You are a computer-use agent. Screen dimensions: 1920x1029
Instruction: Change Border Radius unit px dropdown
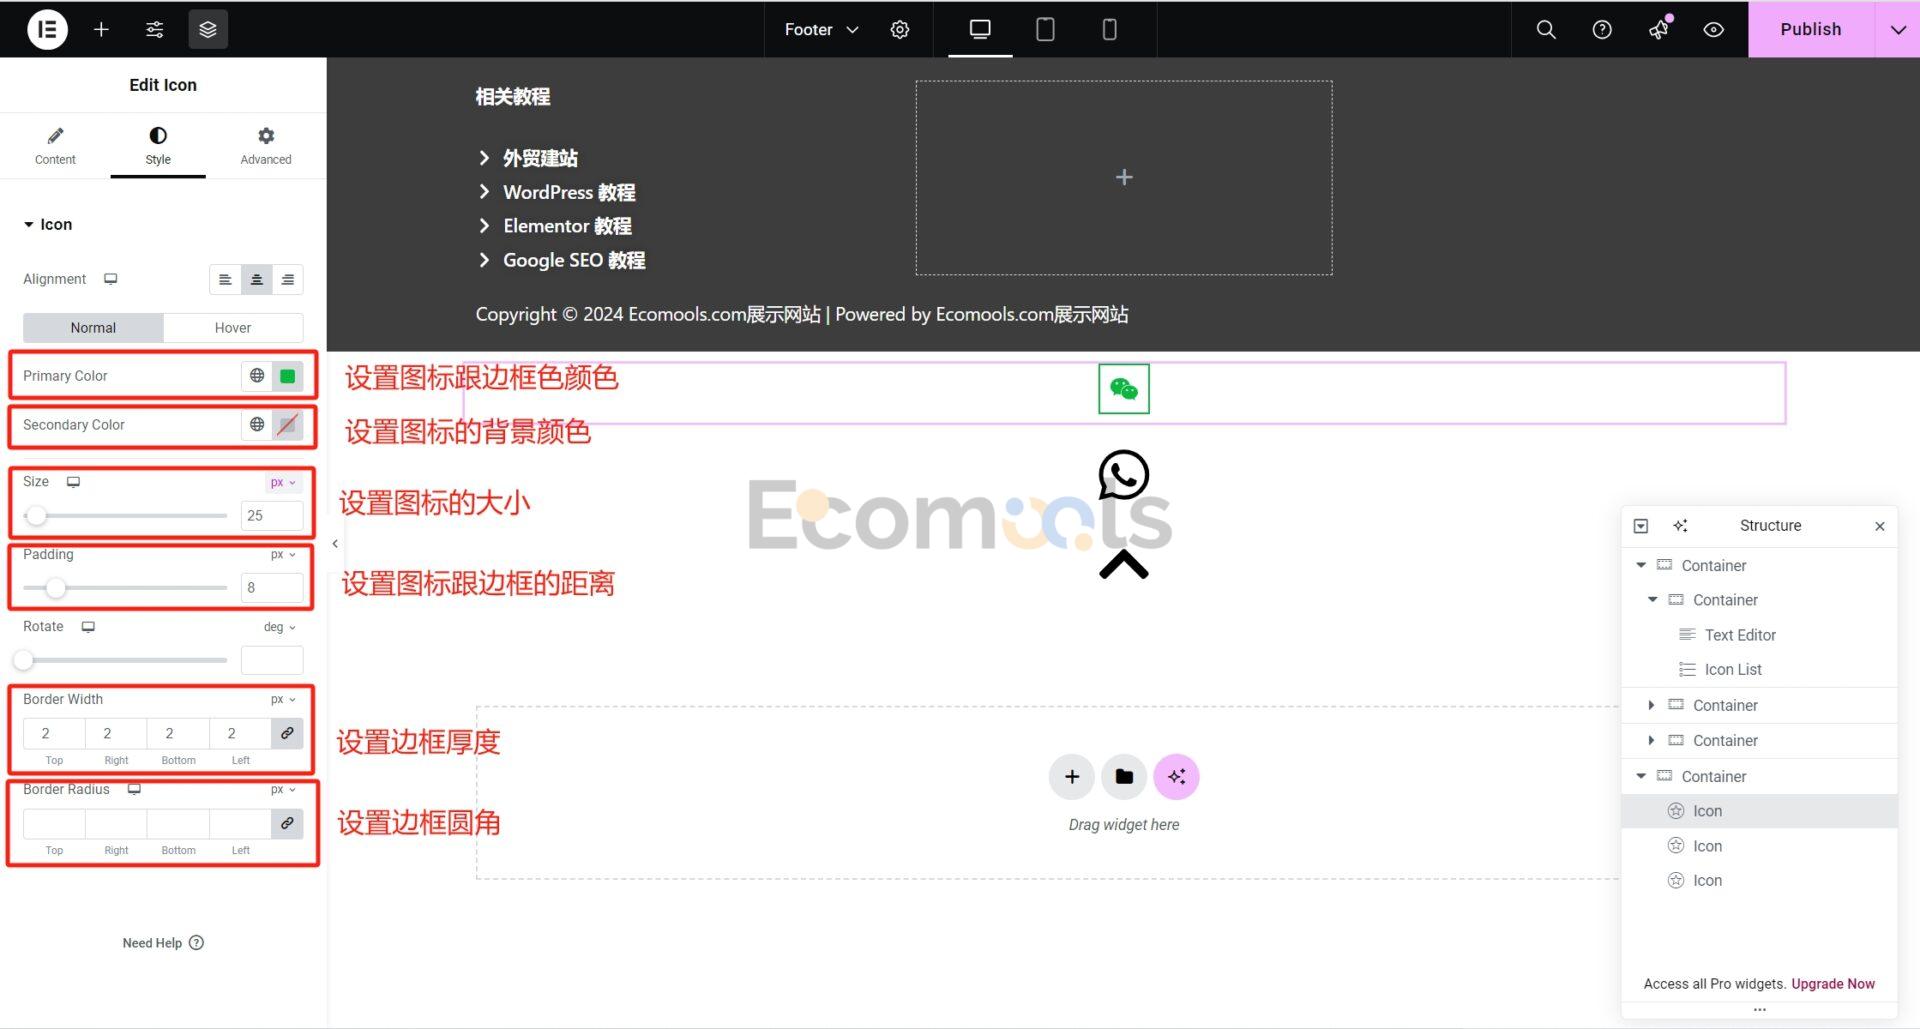282,790
